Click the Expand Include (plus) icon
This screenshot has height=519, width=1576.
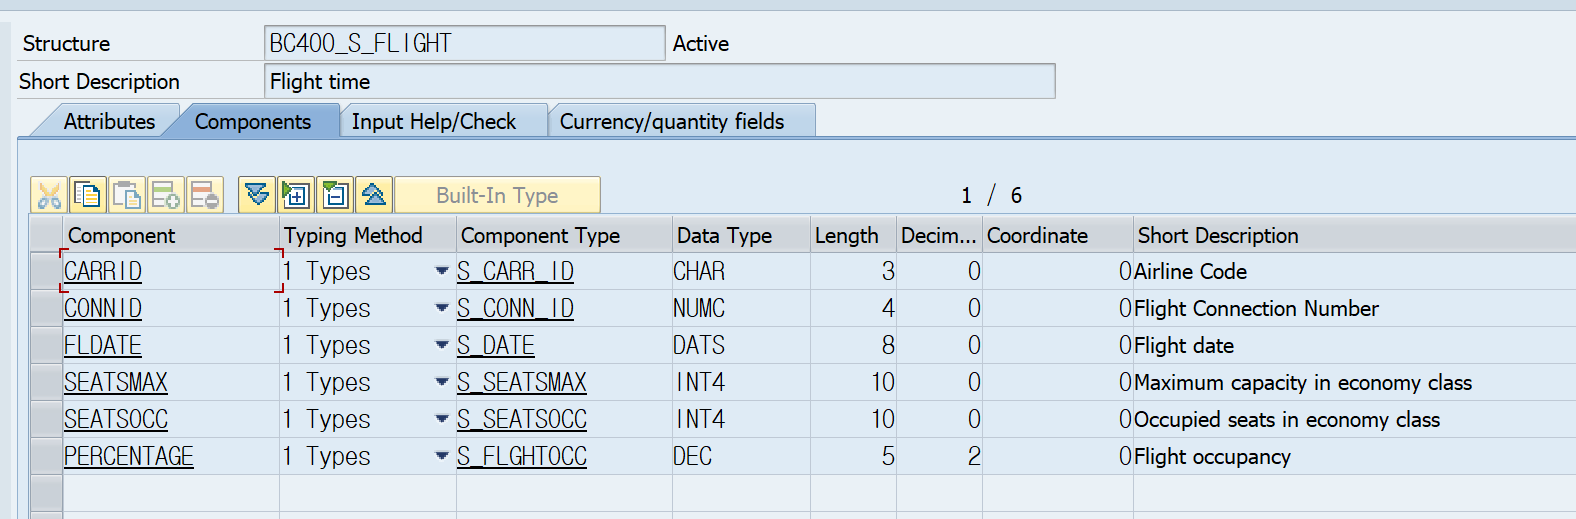coord(296,195)
